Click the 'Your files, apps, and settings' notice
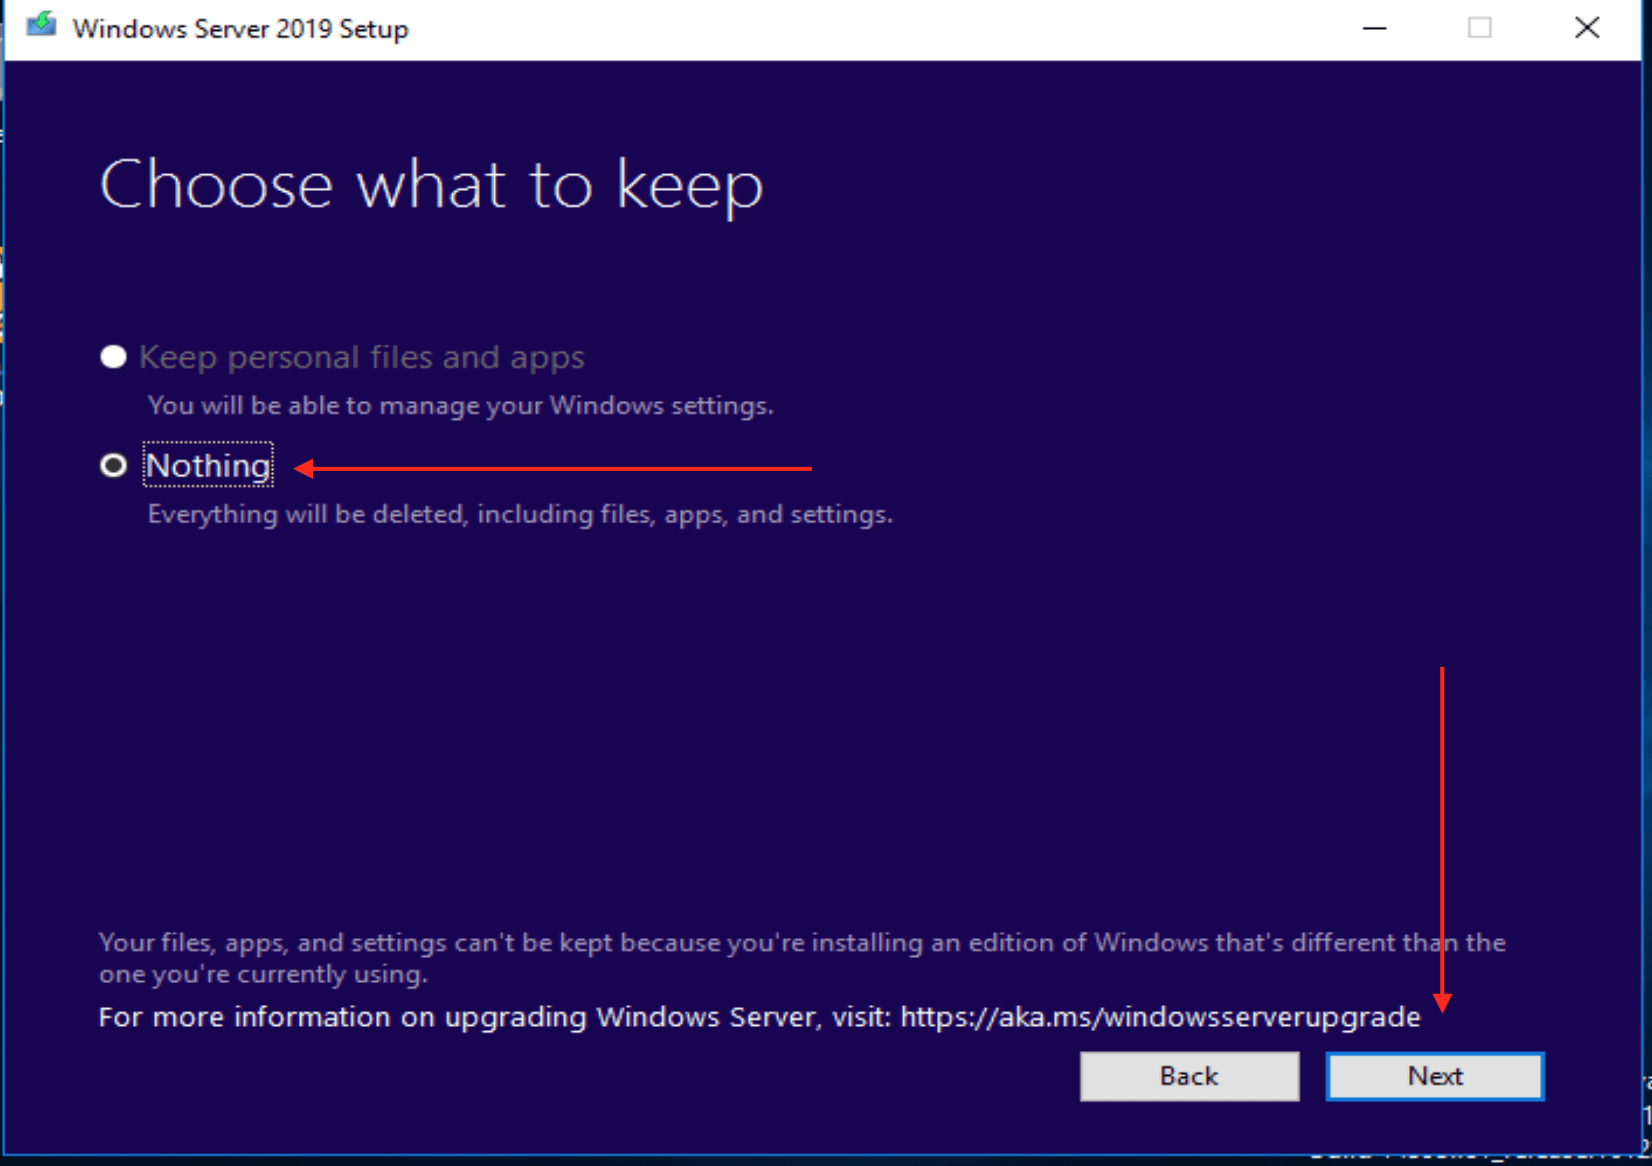1652x1166 pixels. [802, 958]
